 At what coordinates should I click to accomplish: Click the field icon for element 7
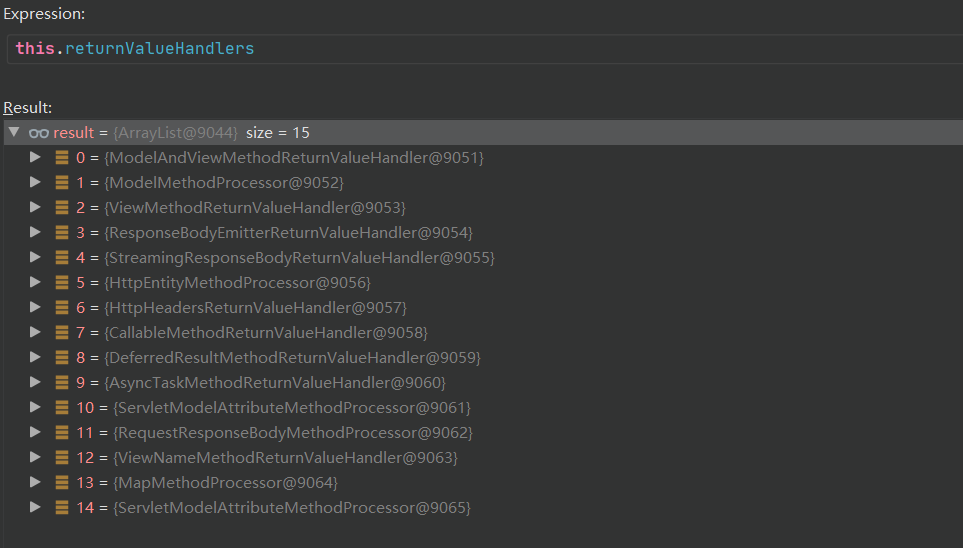[x=62, y=333]
